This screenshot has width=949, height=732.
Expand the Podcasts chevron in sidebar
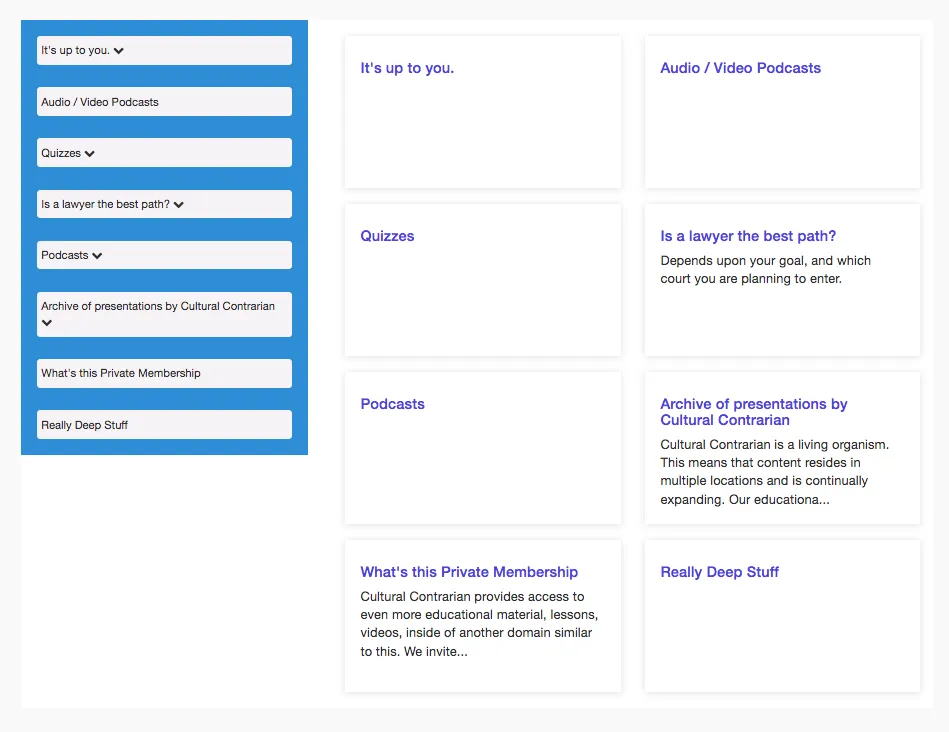coord(97,256)
